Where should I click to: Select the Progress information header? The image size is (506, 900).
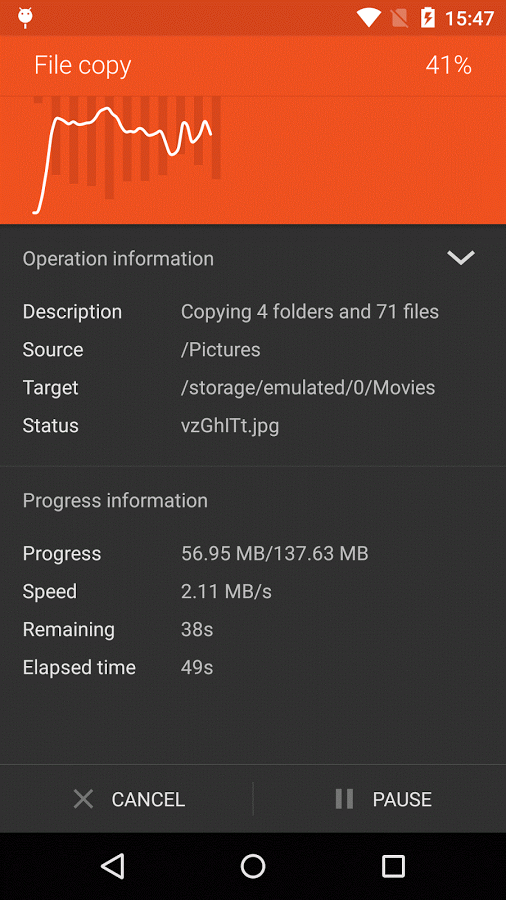click(115, 501)
